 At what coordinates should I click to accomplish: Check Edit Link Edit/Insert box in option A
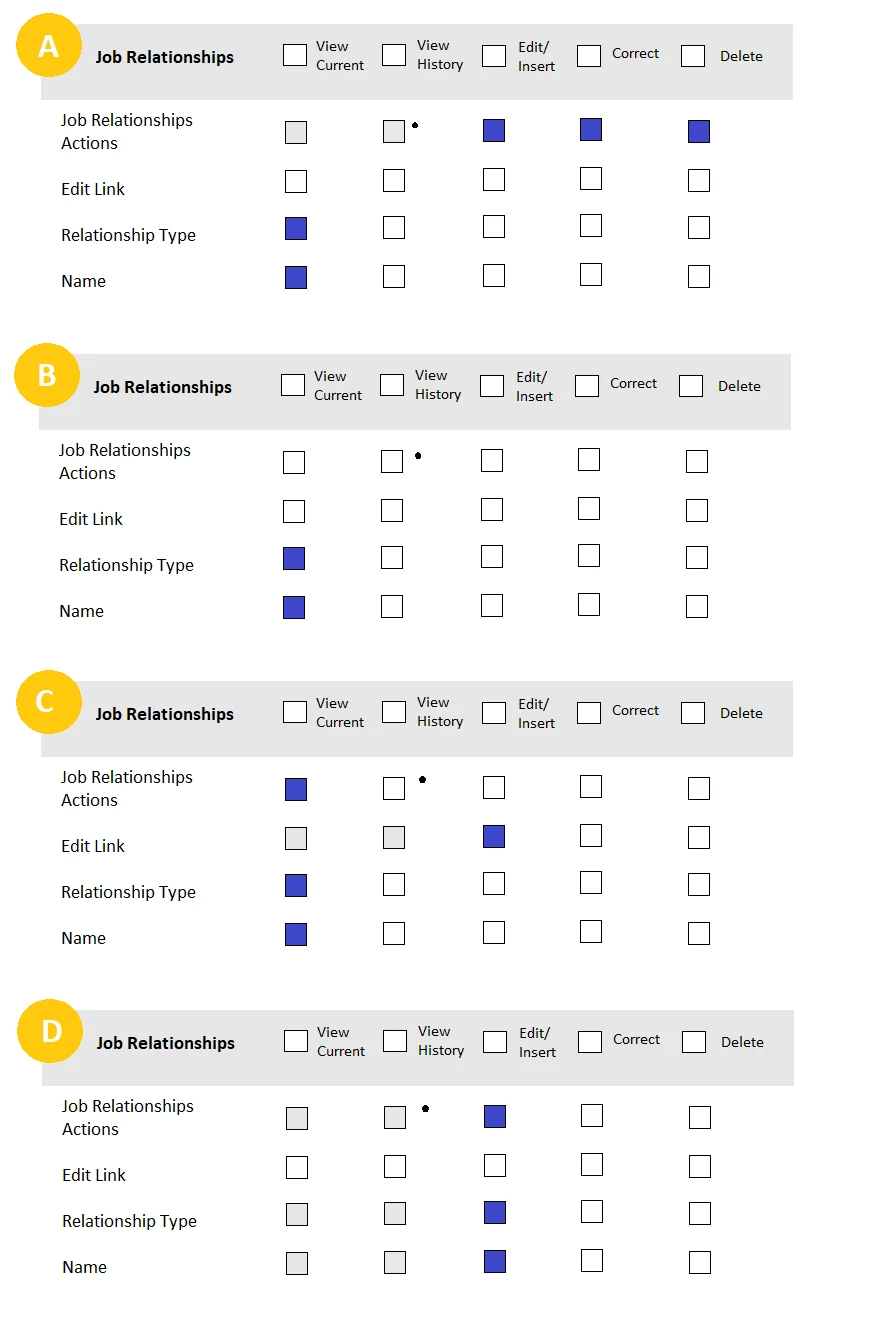(494, 180)
